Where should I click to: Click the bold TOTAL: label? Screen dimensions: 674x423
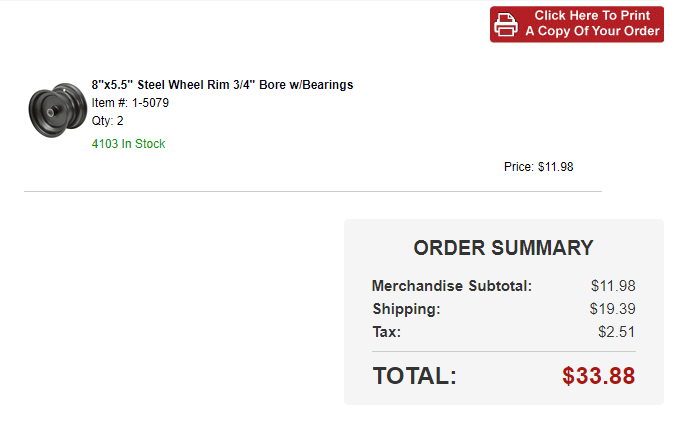coord(414,376)
